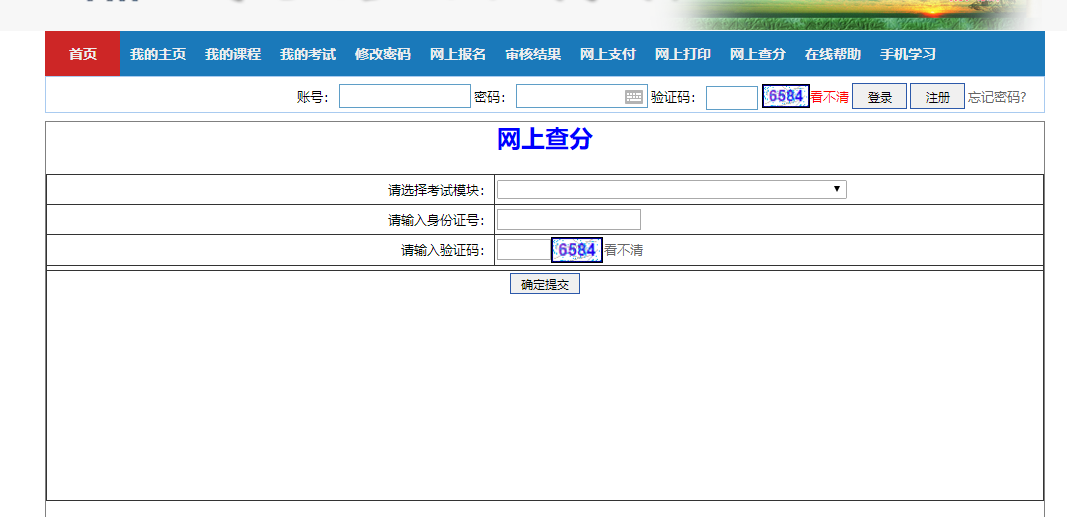Focus the 请输入验证码 input in the query form
This screenshot has width=1067, height=517.
click(524, 250)
